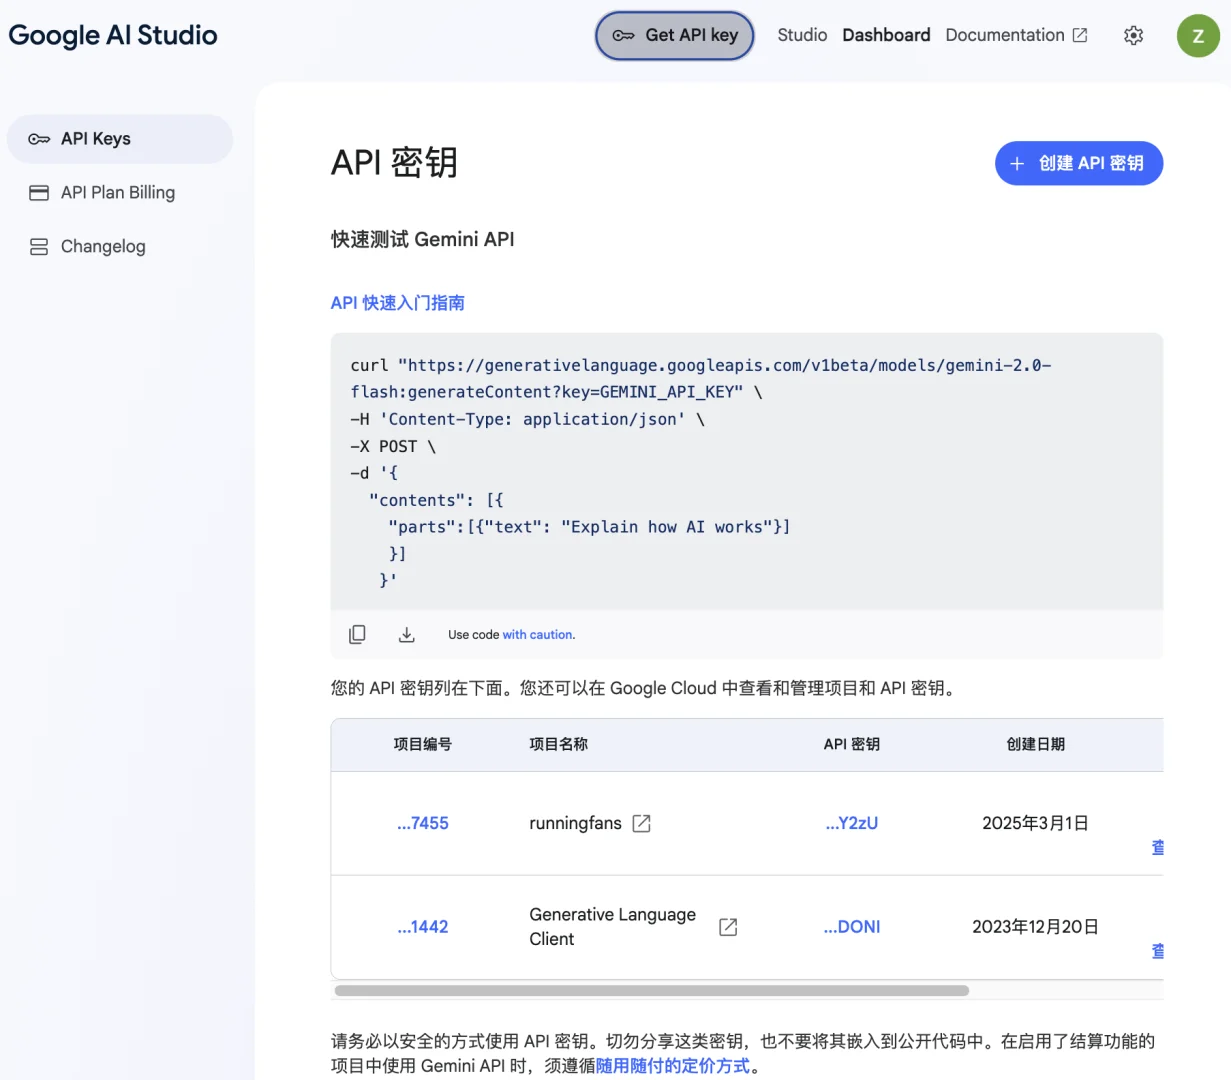The height and width of the screenshot is (1080, 1231).
Task: Click the Google AI Studio logo
Action: (x=113, y=35)
